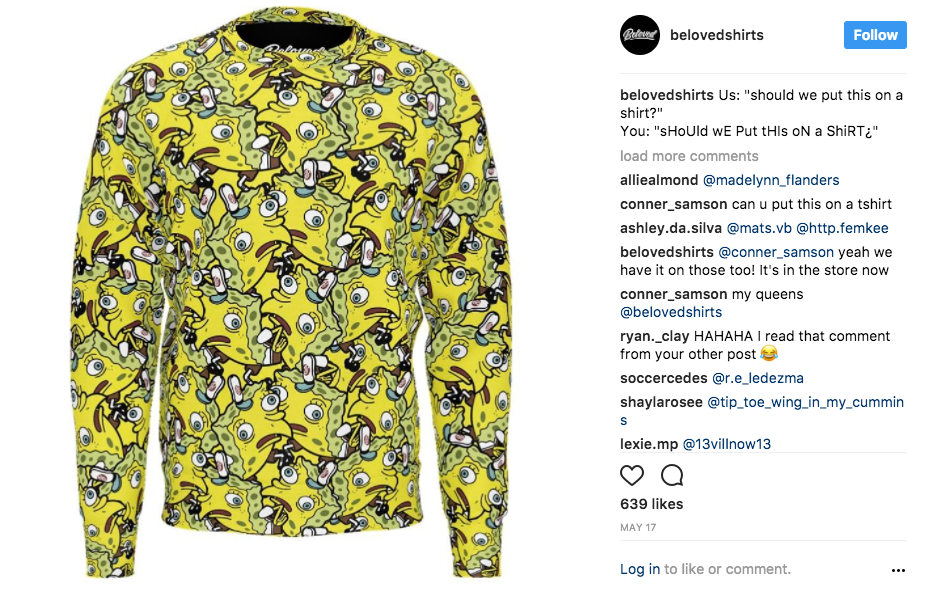
Task: Open the @r.e_ledezma mention
Action: tap(758, 379)
